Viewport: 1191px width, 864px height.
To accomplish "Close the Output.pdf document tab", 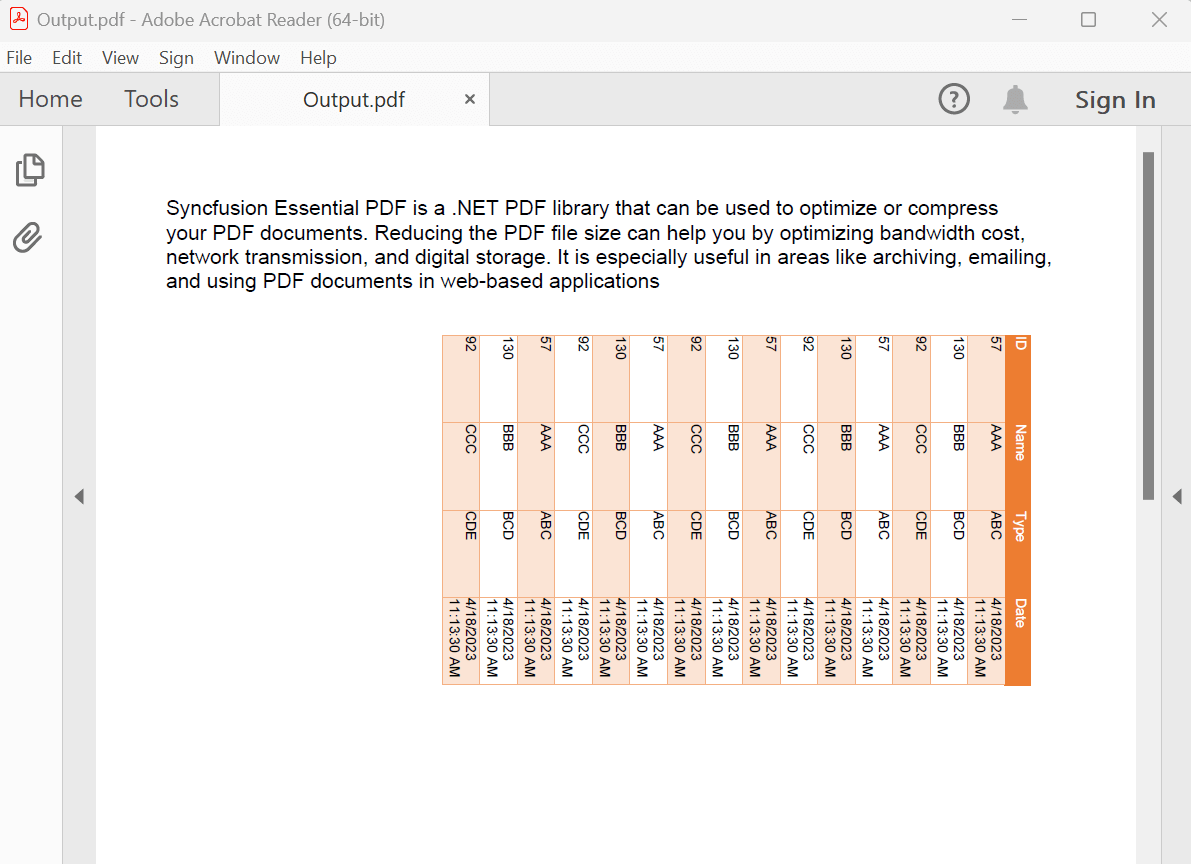I will coord(469,99).
